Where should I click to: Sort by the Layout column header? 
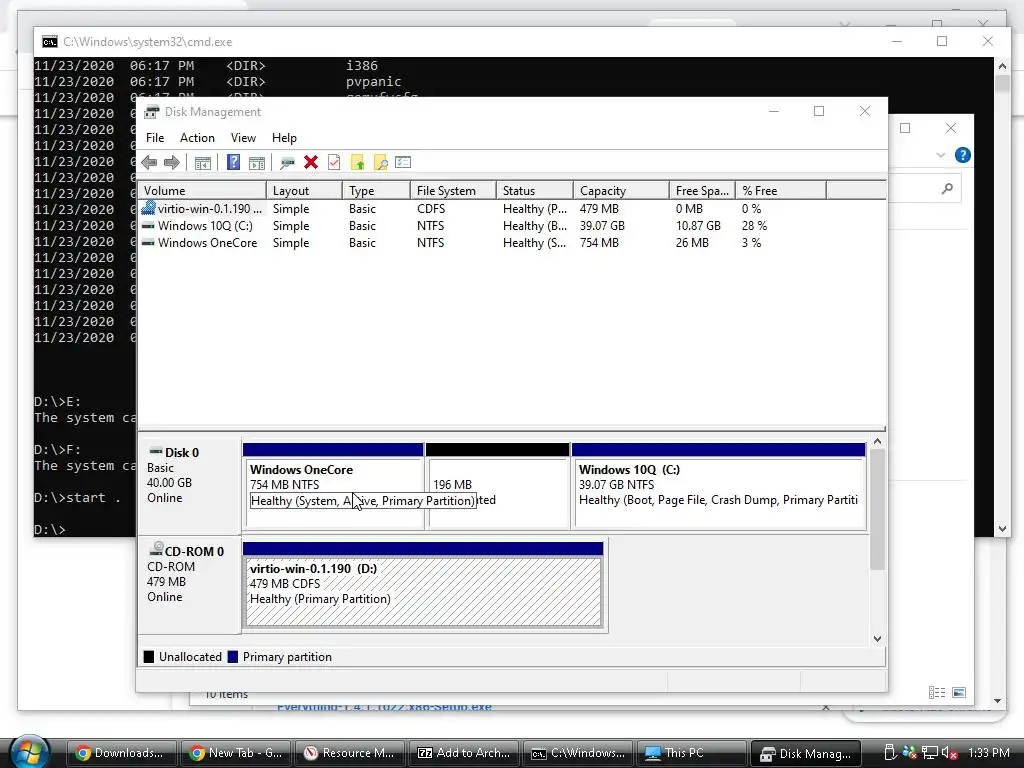(x=304, y=191)
